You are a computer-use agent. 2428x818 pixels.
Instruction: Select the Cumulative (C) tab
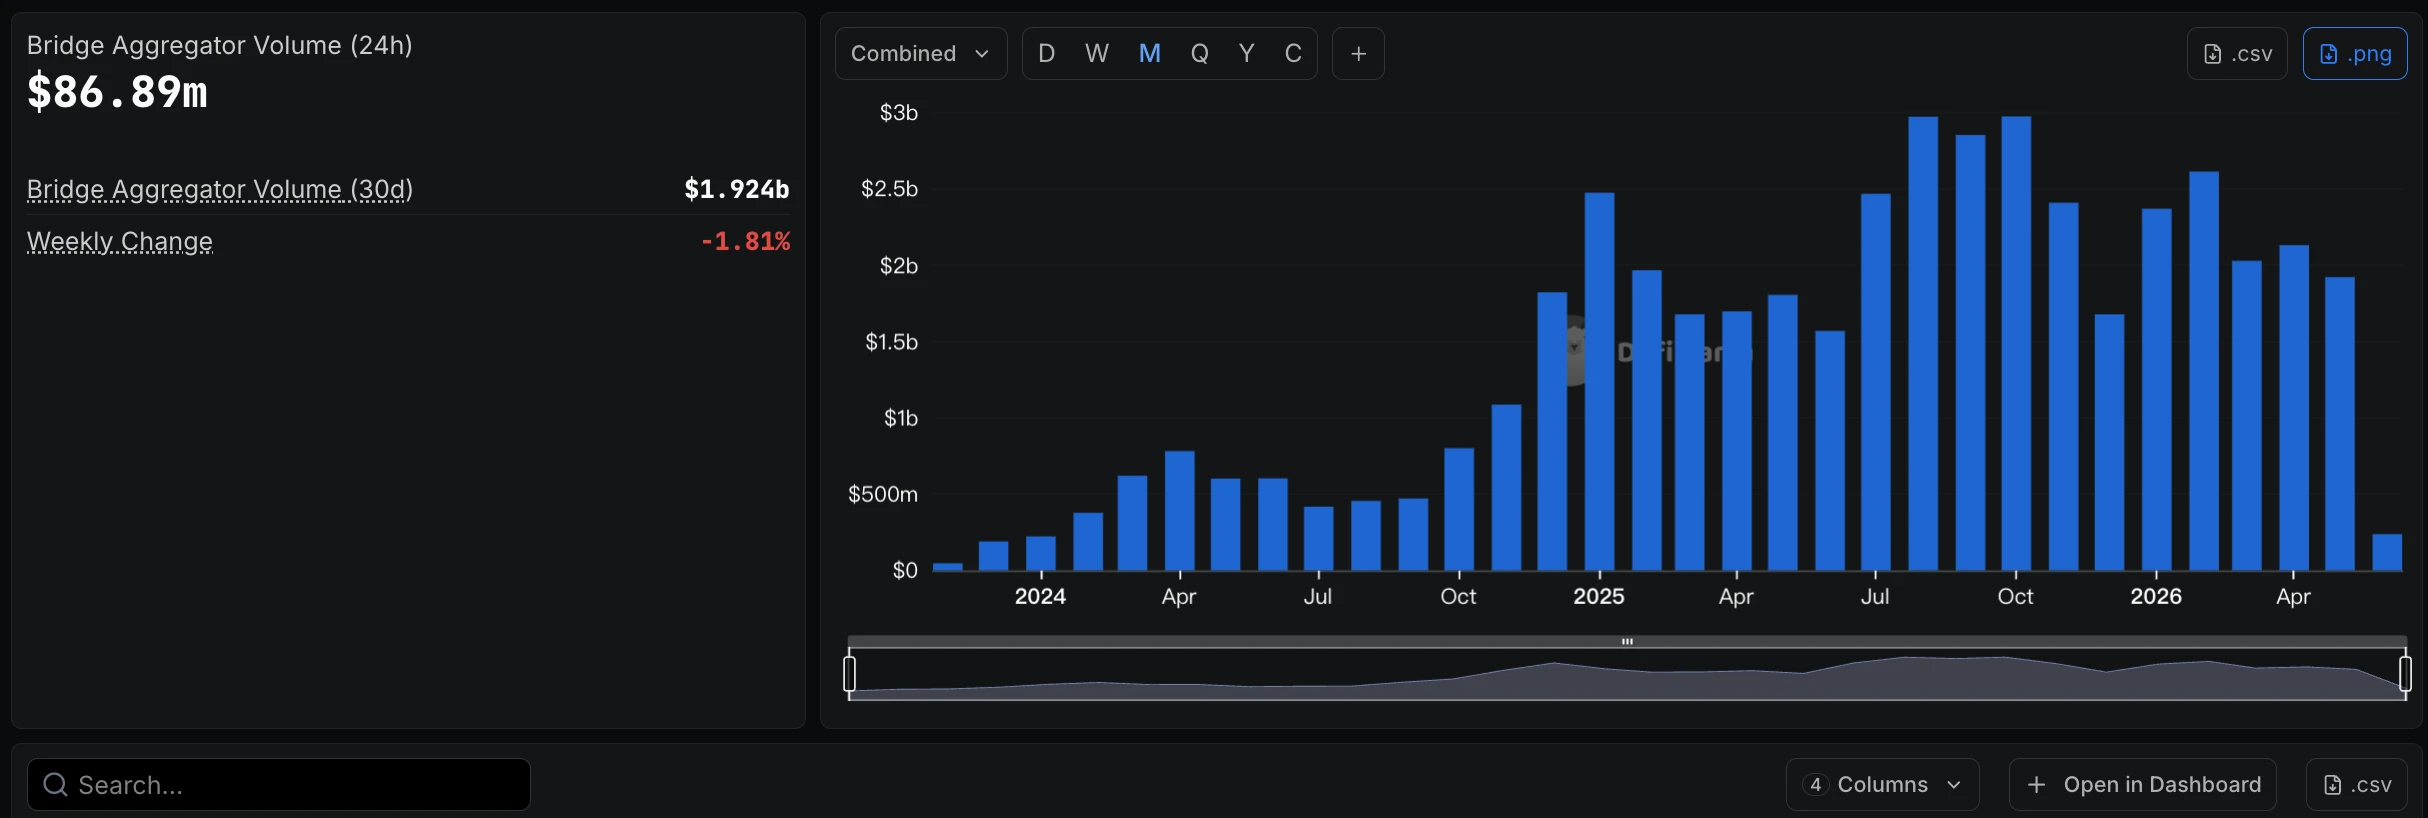pos(1293,54)
